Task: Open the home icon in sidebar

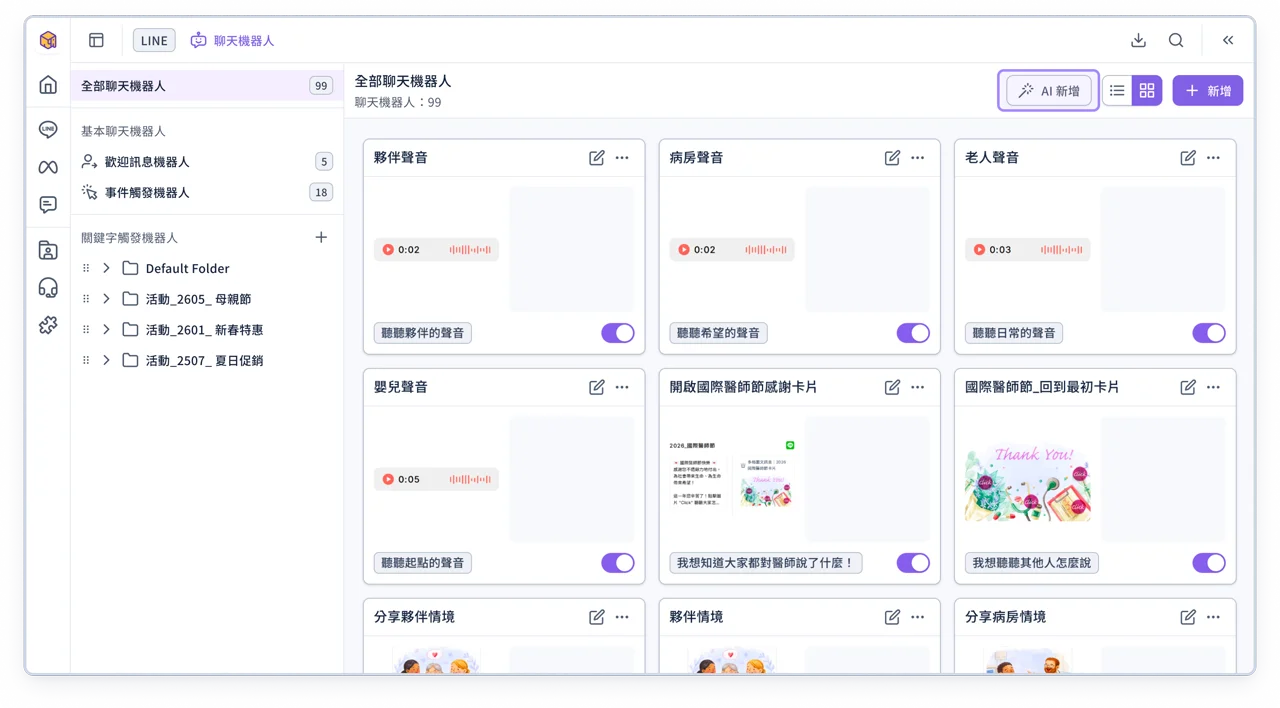Action: (x=48, y=85)
